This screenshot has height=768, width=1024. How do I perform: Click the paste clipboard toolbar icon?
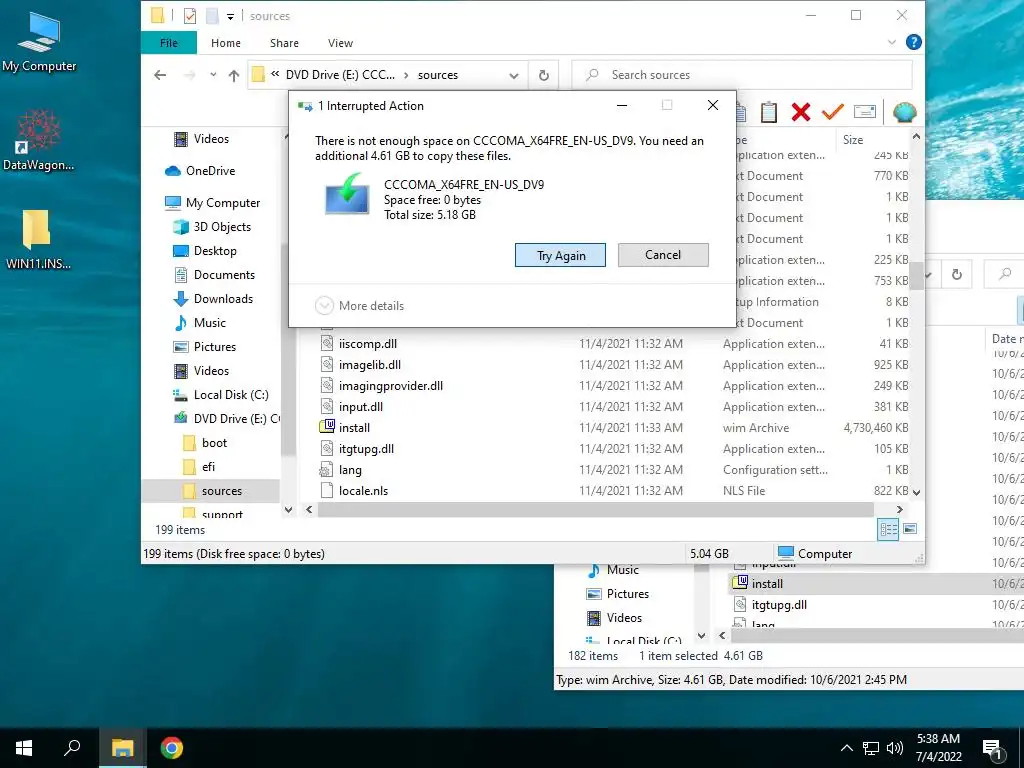point(769,112)
